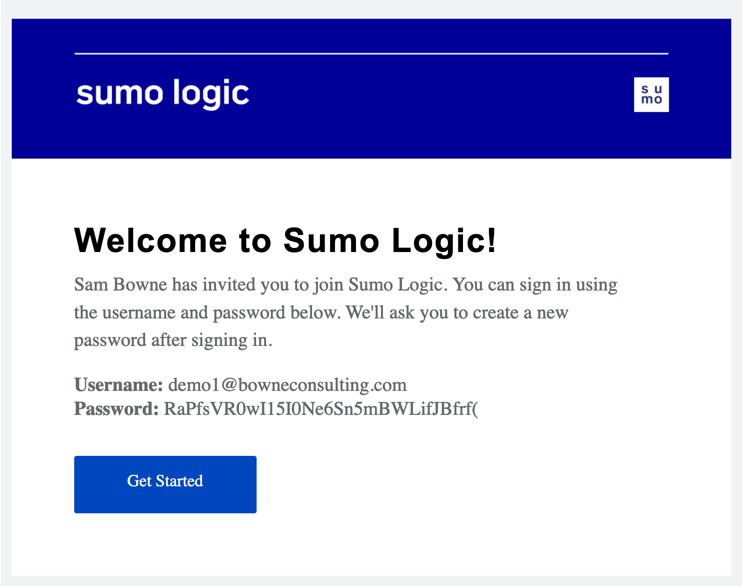The image size is (752, 586).
Task: Click "Sumo Logic!" in the bold heading
Action: pos(390,241)
